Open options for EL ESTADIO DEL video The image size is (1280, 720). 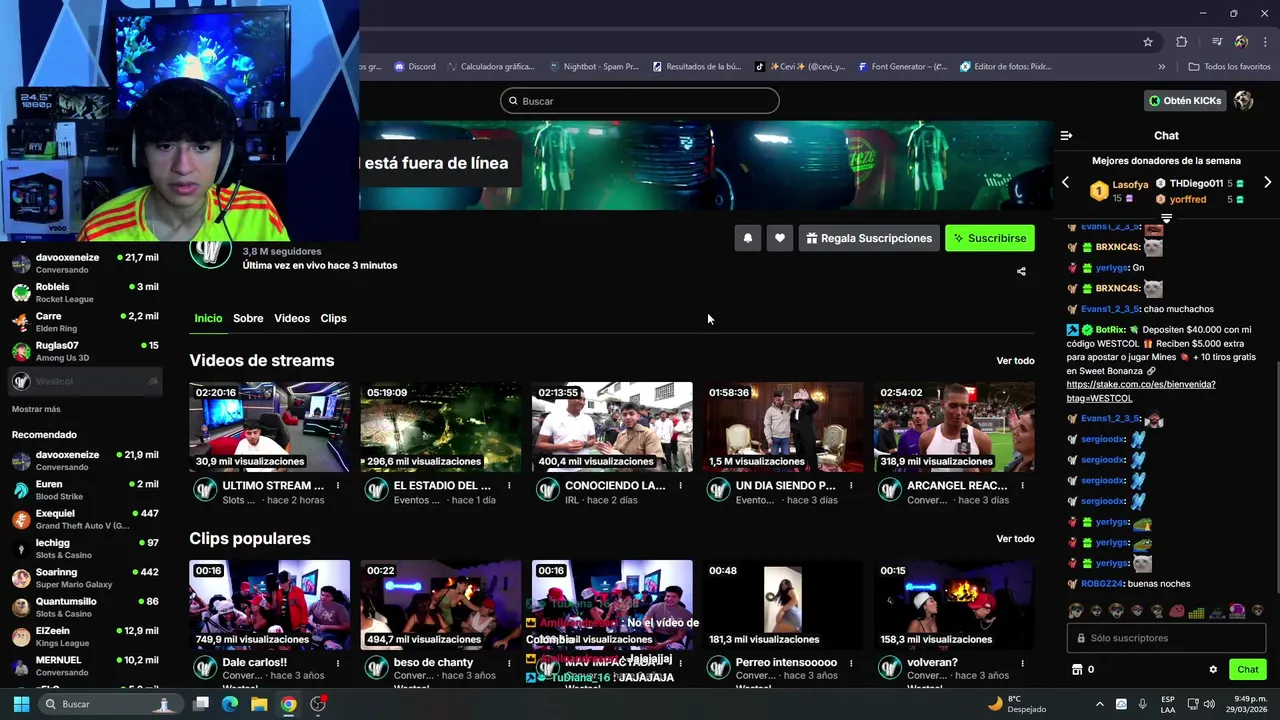point(509,486)
